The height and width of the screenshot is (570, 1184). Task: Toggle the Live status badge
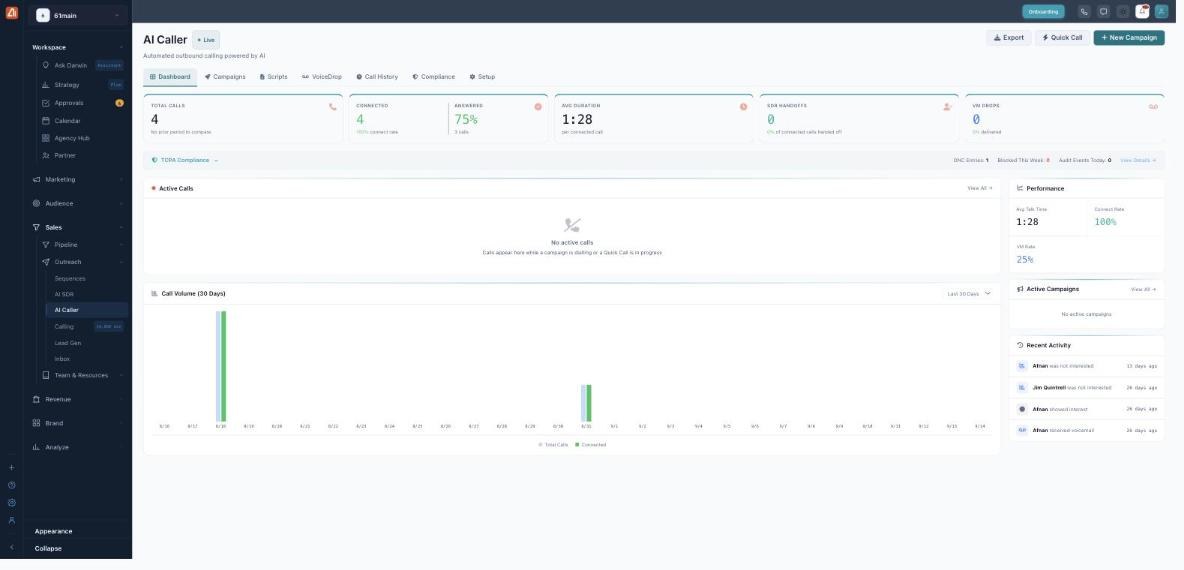point(206,40)
